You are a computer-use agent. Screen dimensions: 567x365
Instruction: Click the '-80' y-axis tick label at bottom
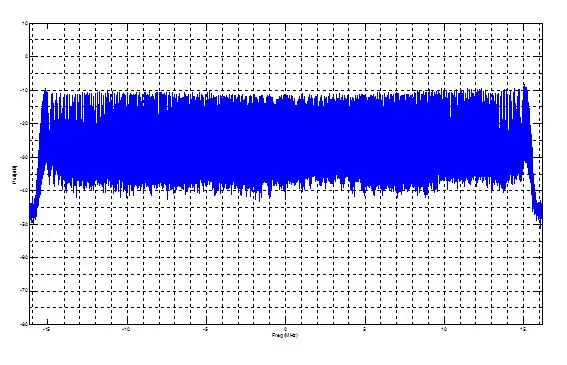tap(24, 324)
